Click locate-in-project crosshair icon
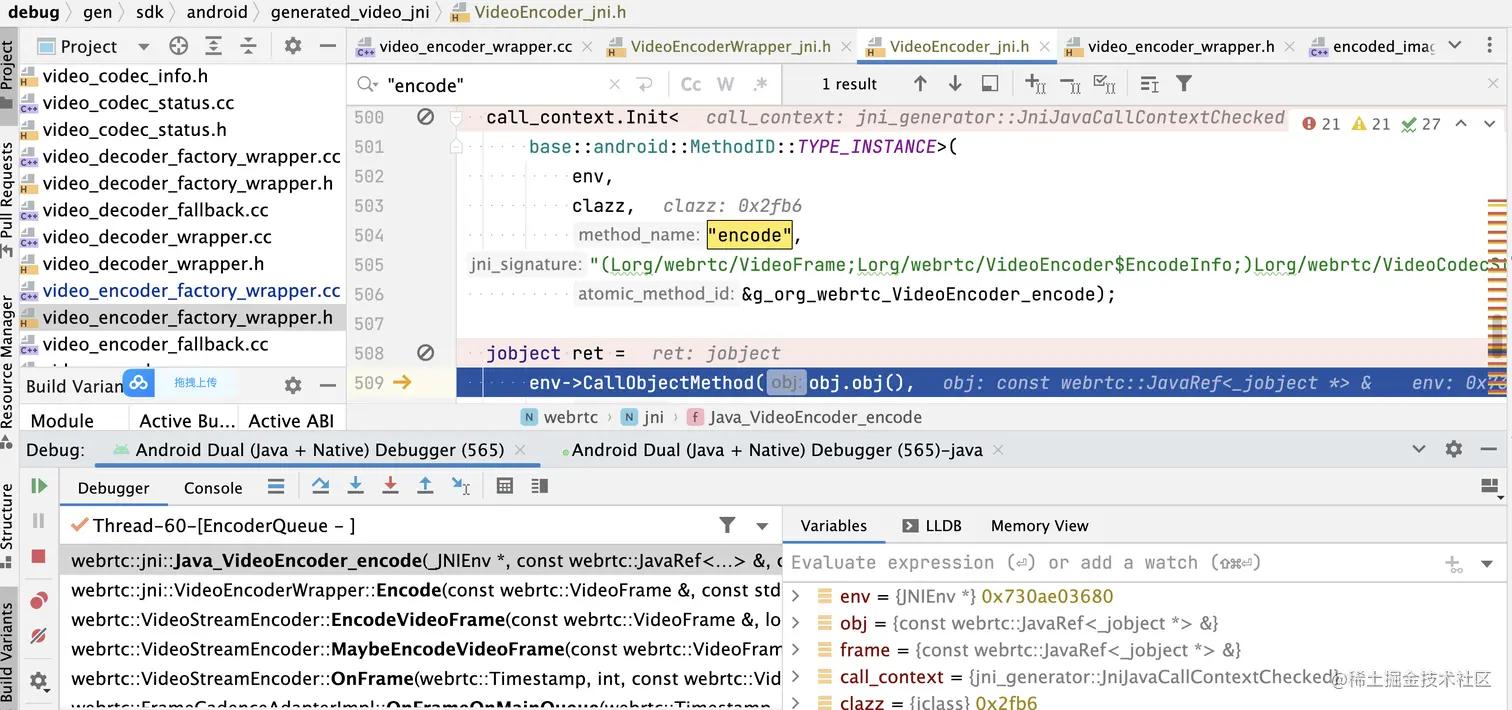This screenshot has width=1512, height=710. (x=178, y=46)
